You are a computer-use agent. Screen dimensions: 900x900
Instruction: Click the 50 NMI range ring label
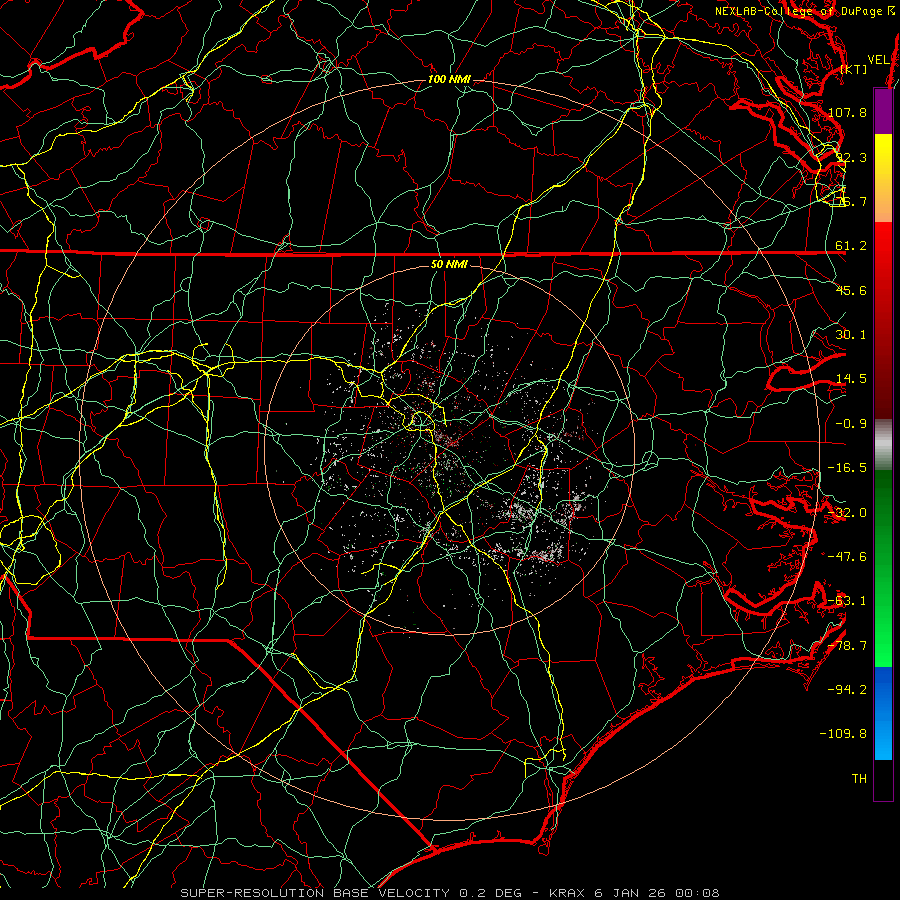coord(449,264)
